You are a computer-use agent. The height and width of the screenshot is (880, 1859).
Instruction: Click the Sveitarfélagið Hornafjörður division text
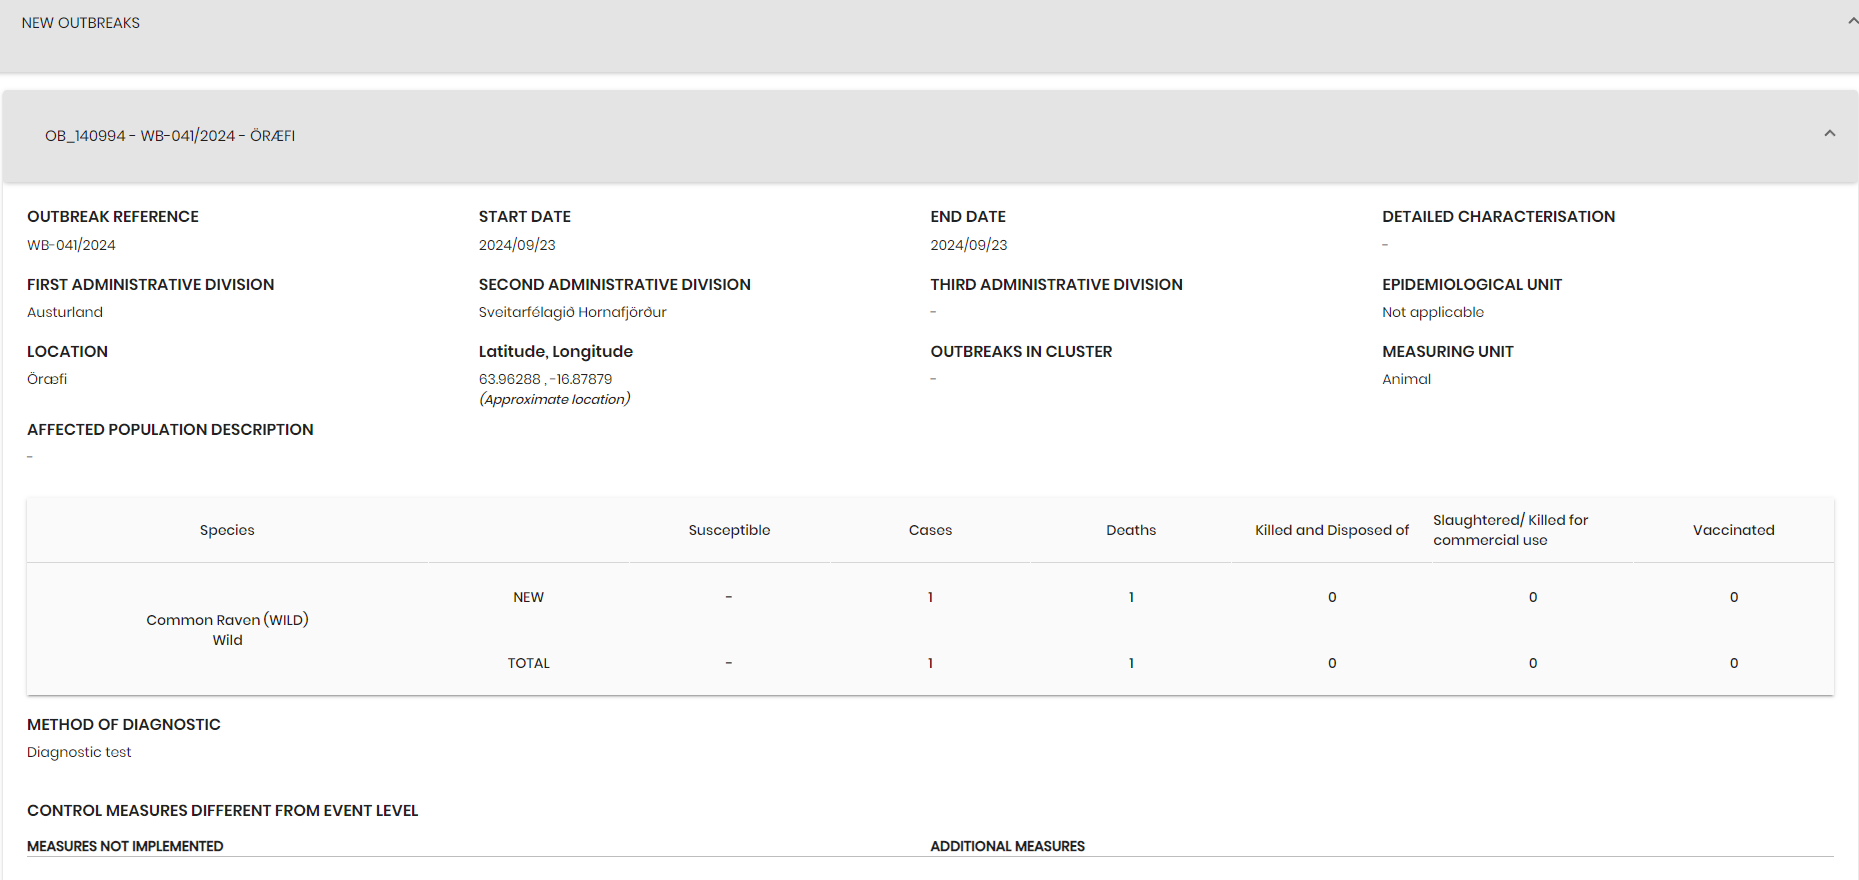[x=572, y=312]
